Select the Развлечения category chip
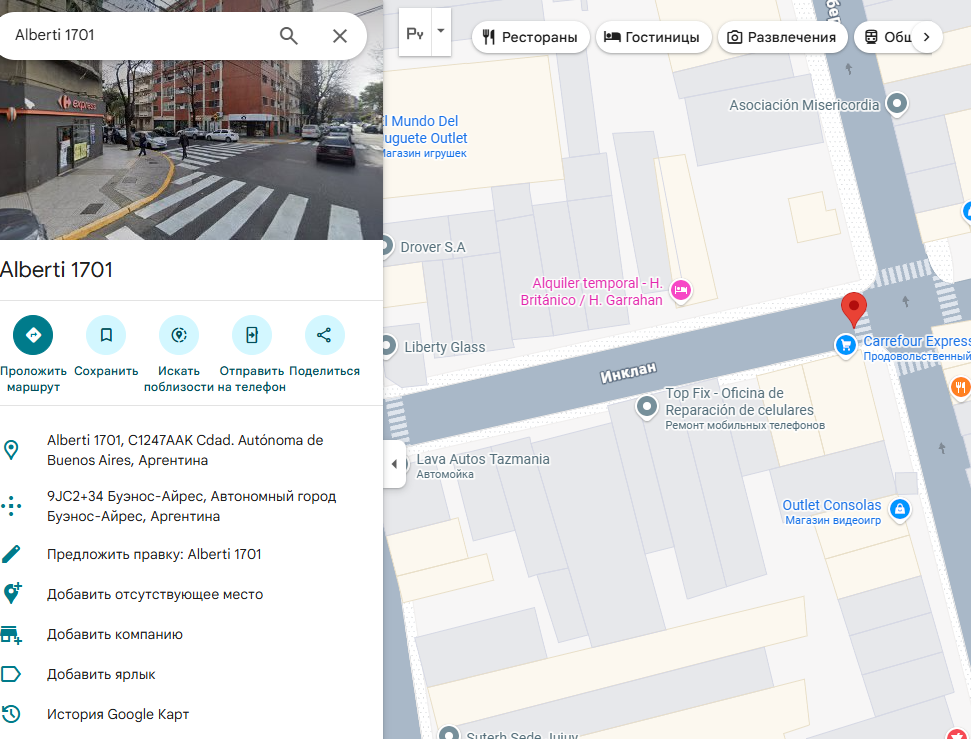The height and width of the screenshot is (739, 971). (782, 37)
